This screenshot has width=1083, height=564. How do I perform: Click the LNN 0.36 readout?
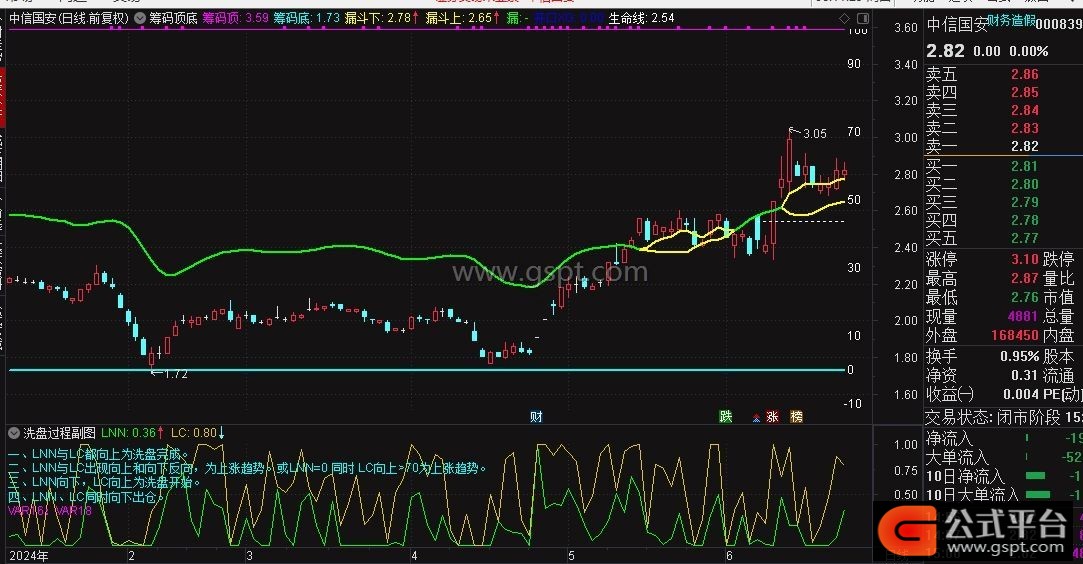(x=133, y=433)
